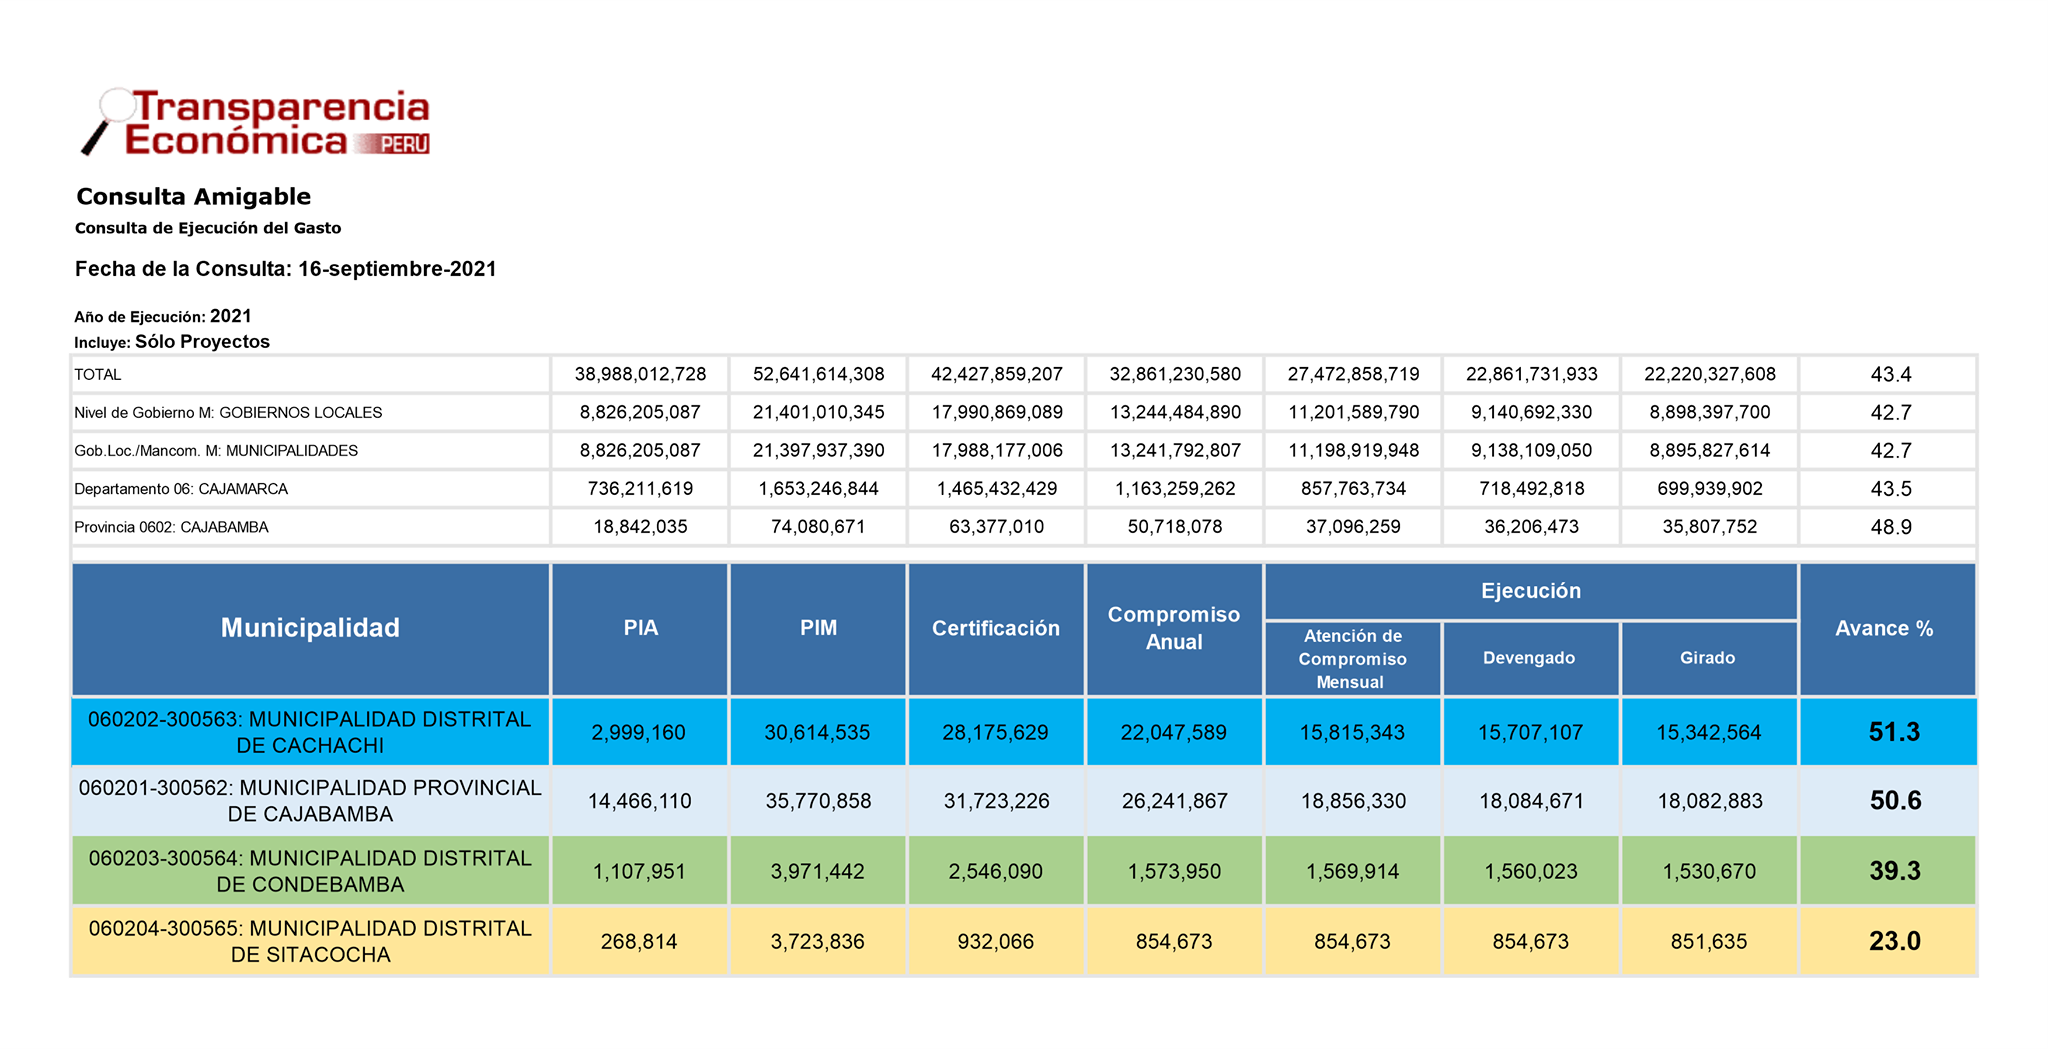Select Nivel de Gobierno M: Gobiernos Locales
Screen dimensions: 2048x1049
click(x=228, y=412)
